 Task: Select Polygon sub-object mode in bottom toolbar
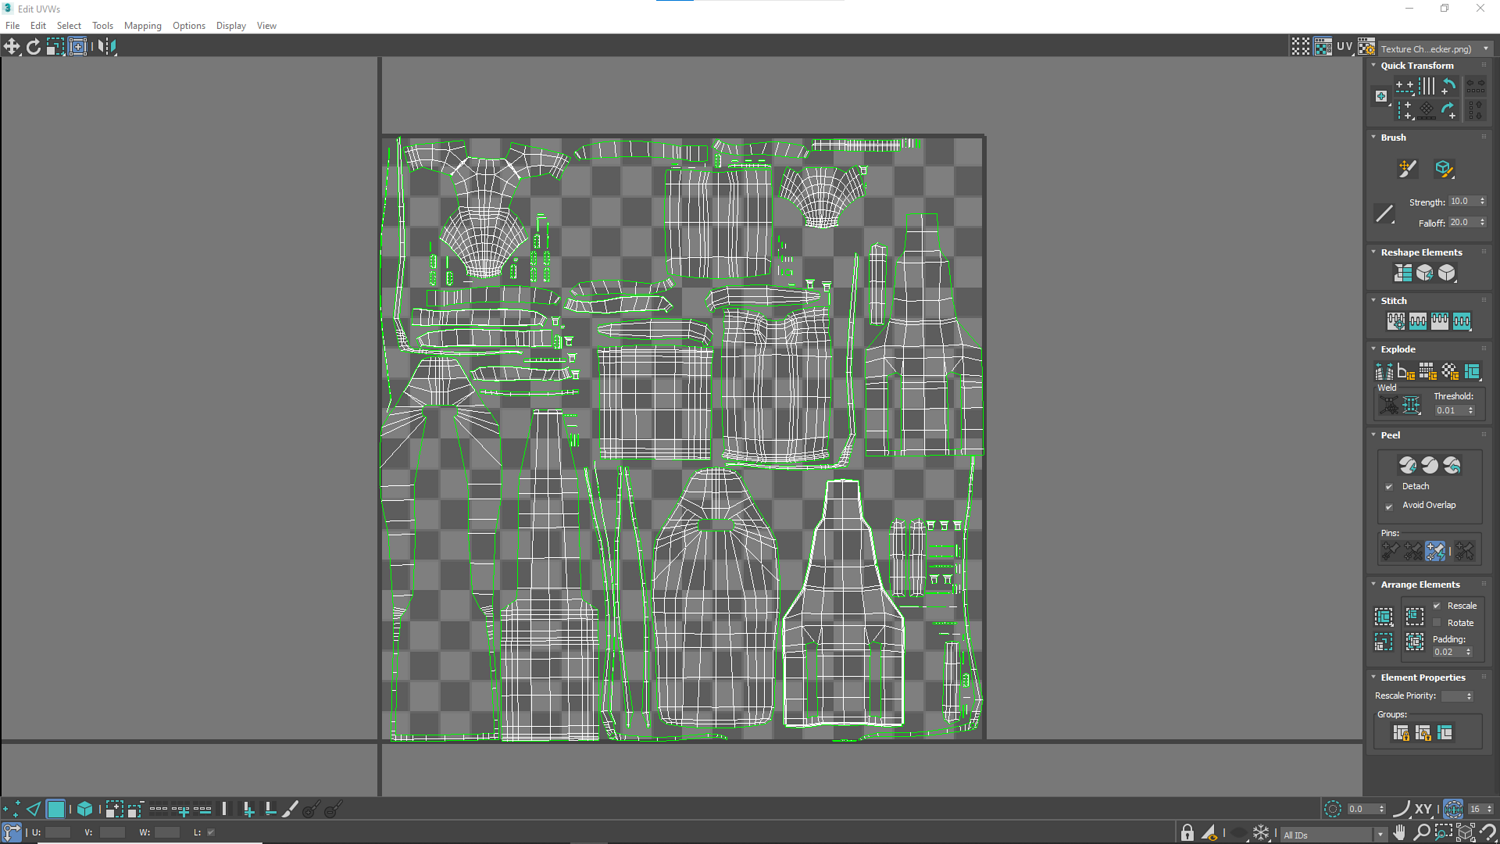click(56, 809)
